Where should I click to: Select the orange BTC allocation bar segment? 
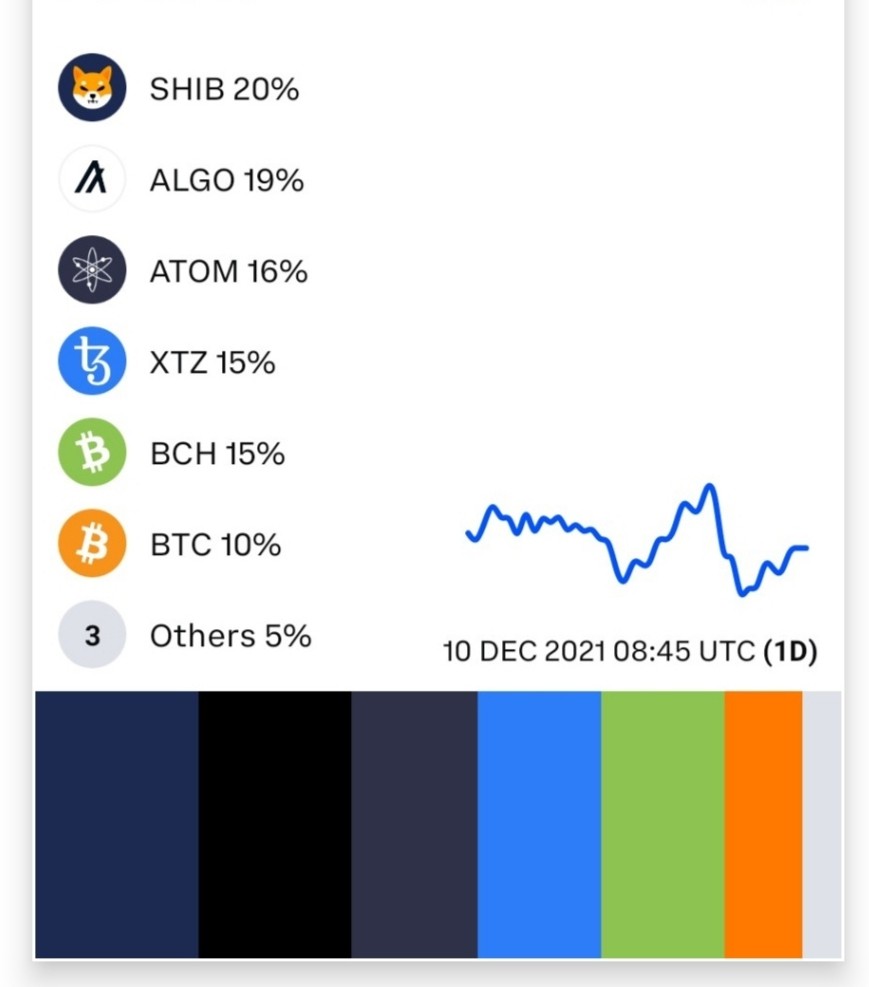(x=764, y=825)
